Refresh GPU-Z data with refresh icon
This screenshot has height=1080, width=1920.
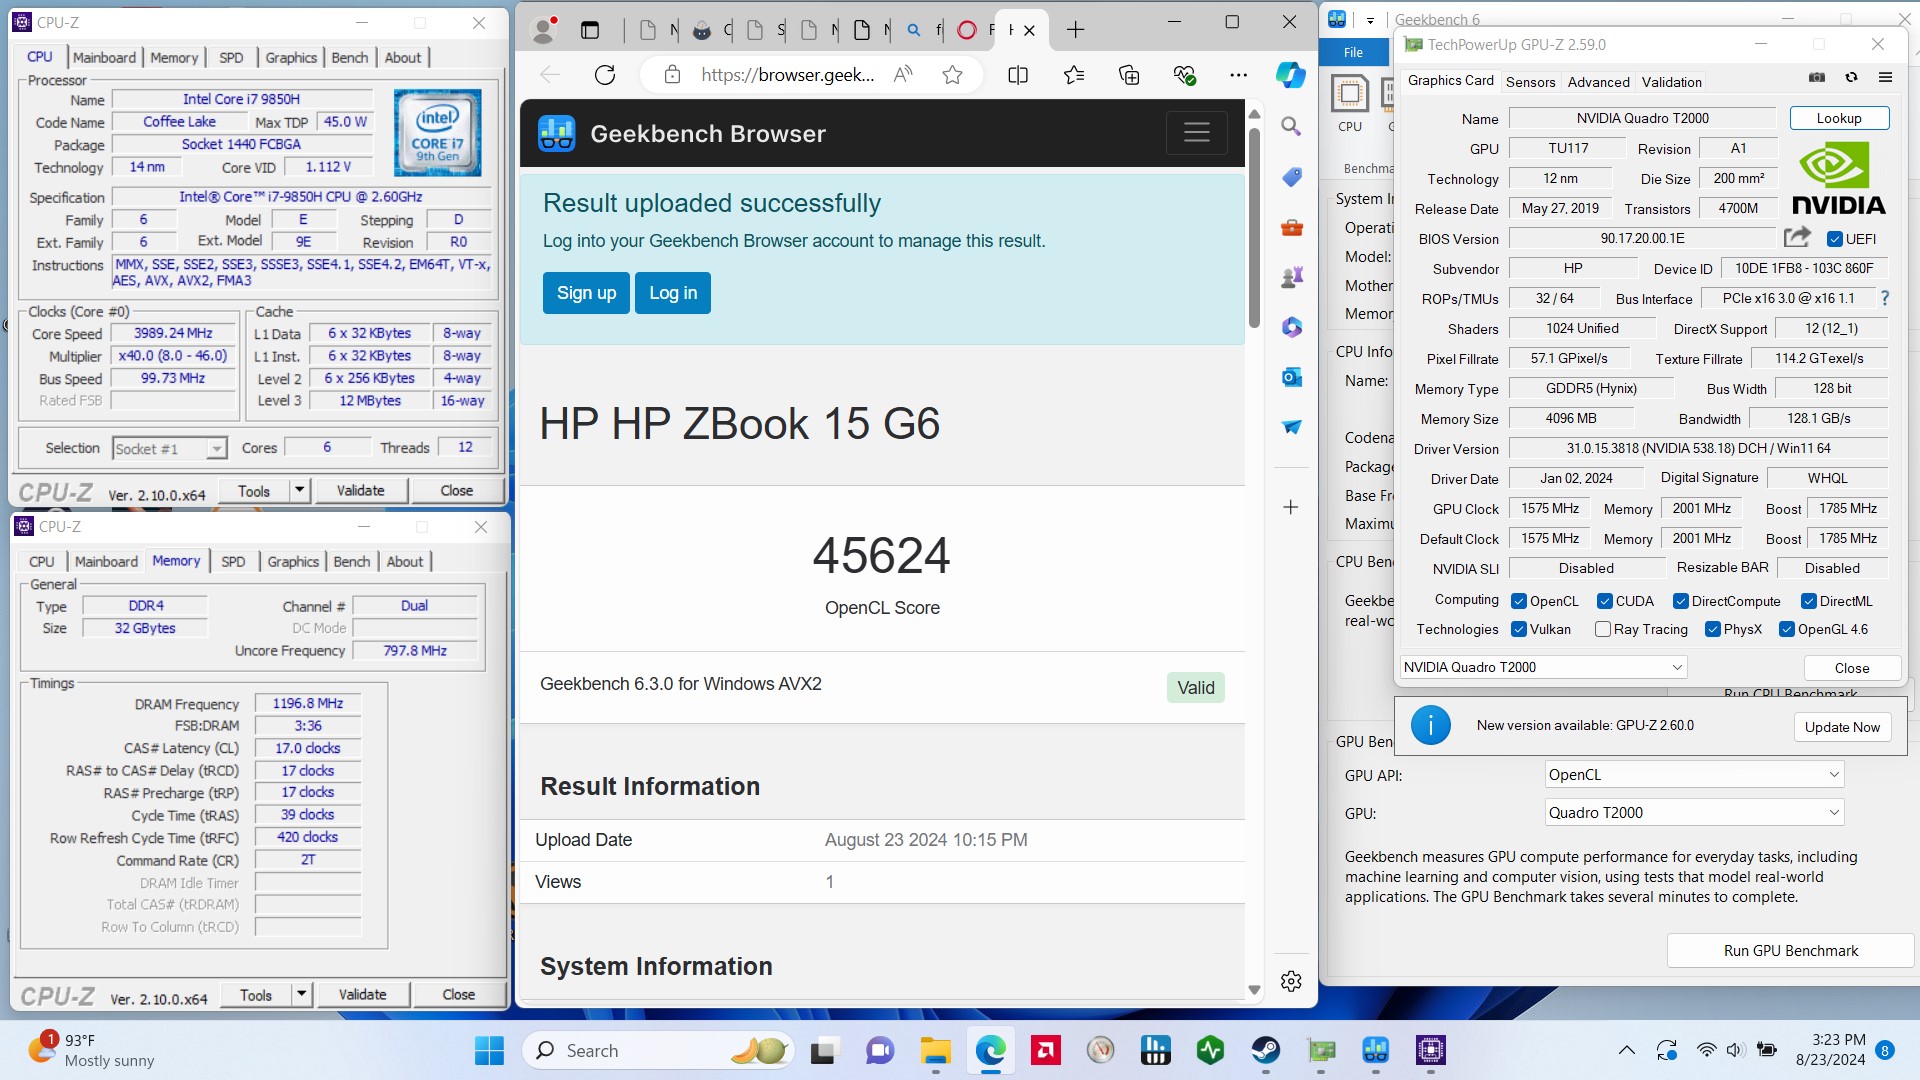click(x=1851, y=77)
